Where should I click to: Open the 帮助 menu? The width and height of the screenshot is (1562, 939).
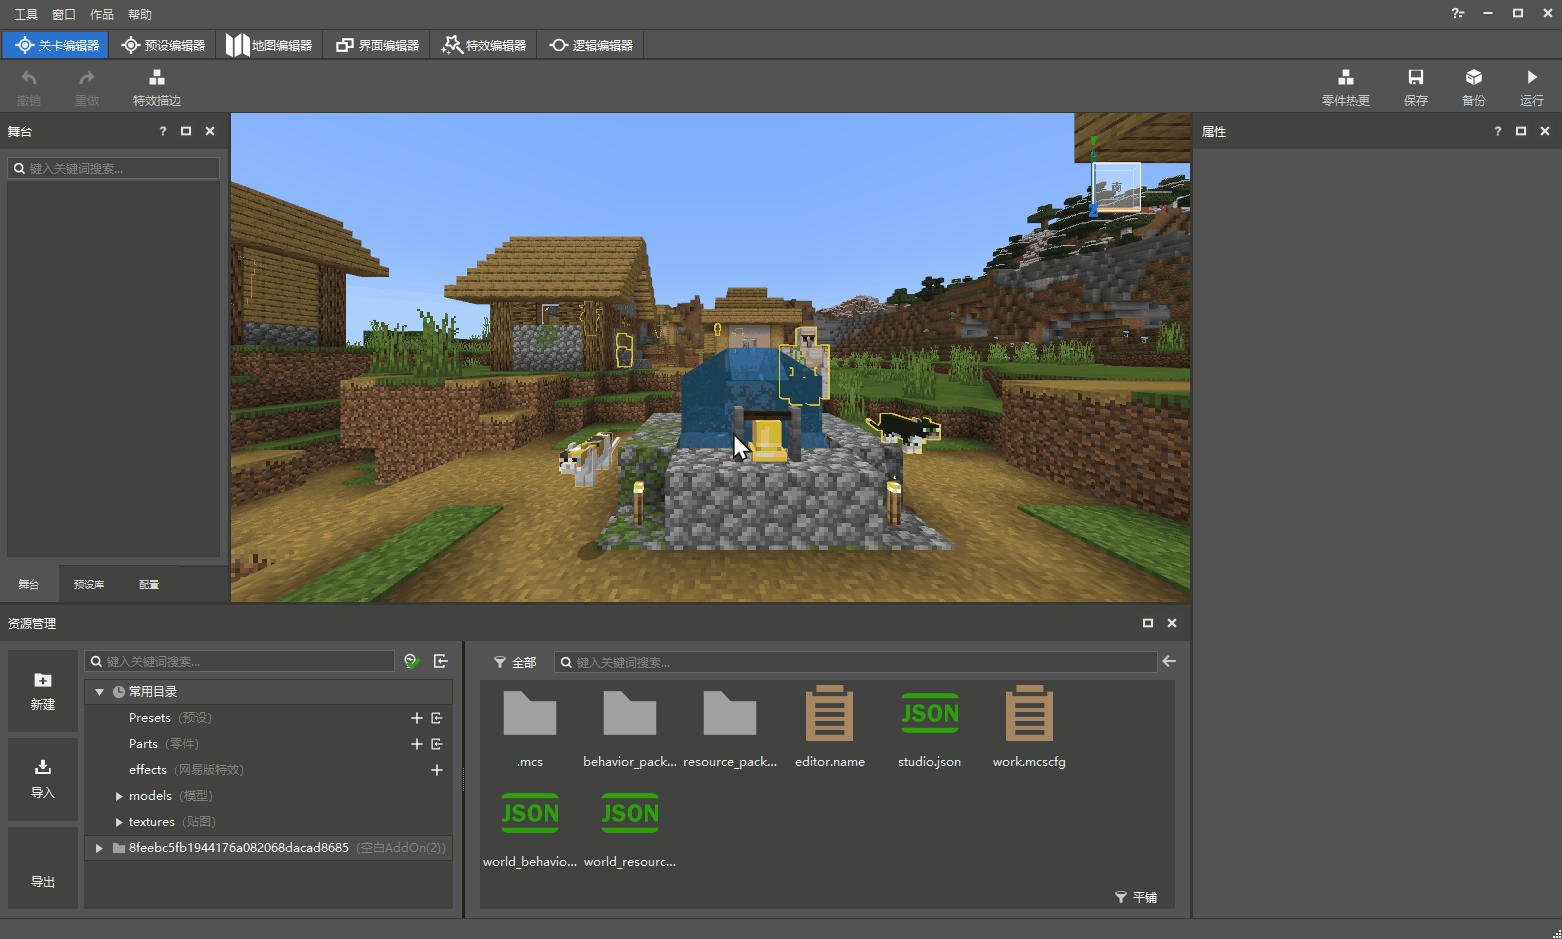140,14
